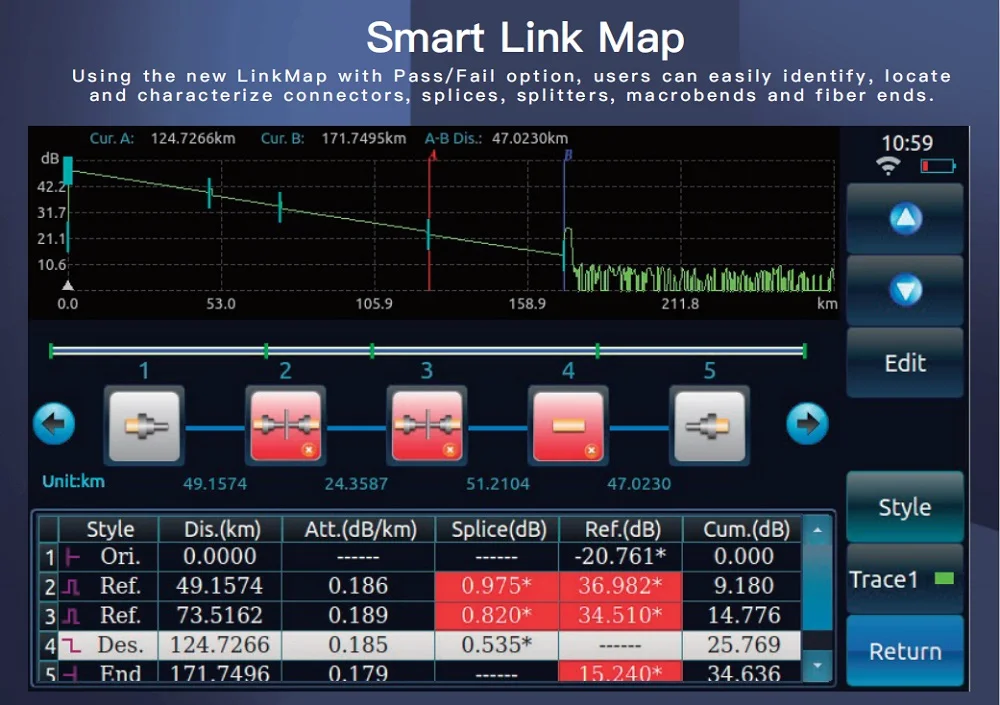Click the red 36.982* reflectance cell

[x=621, y=586]
